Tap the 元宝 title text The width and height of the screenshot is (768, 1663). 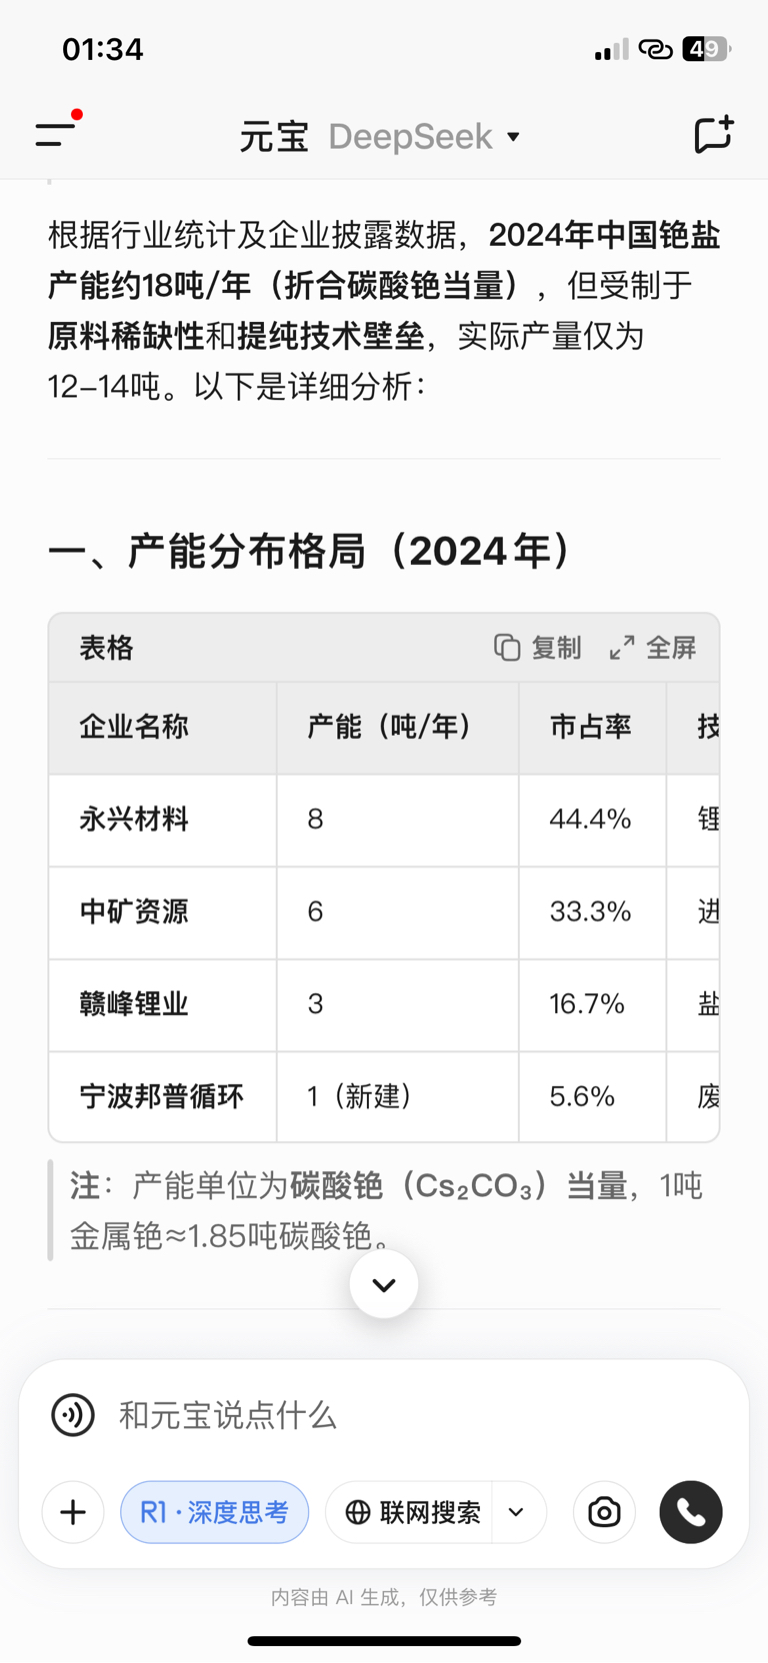[274, 136]
